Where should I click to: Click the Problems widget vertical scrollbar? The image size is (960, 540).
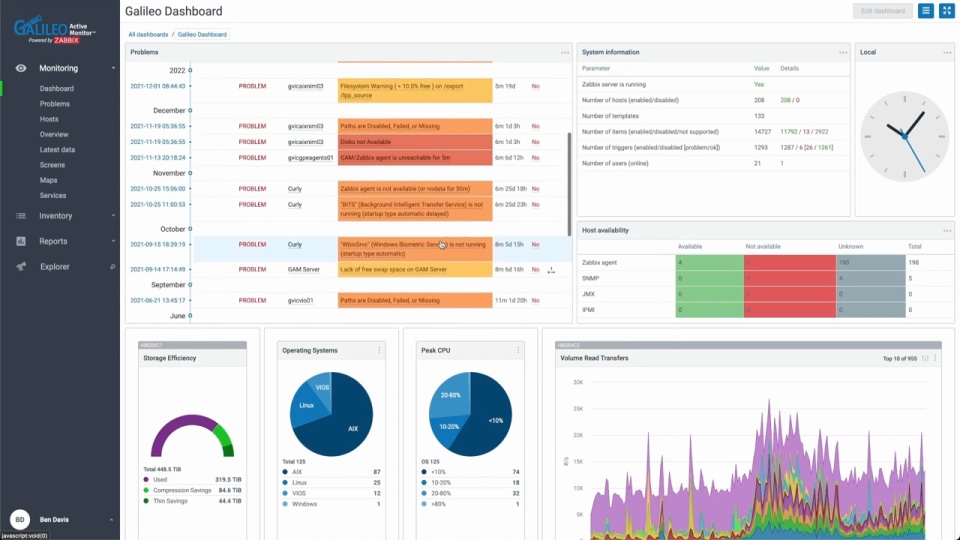(x=569, y=184)
